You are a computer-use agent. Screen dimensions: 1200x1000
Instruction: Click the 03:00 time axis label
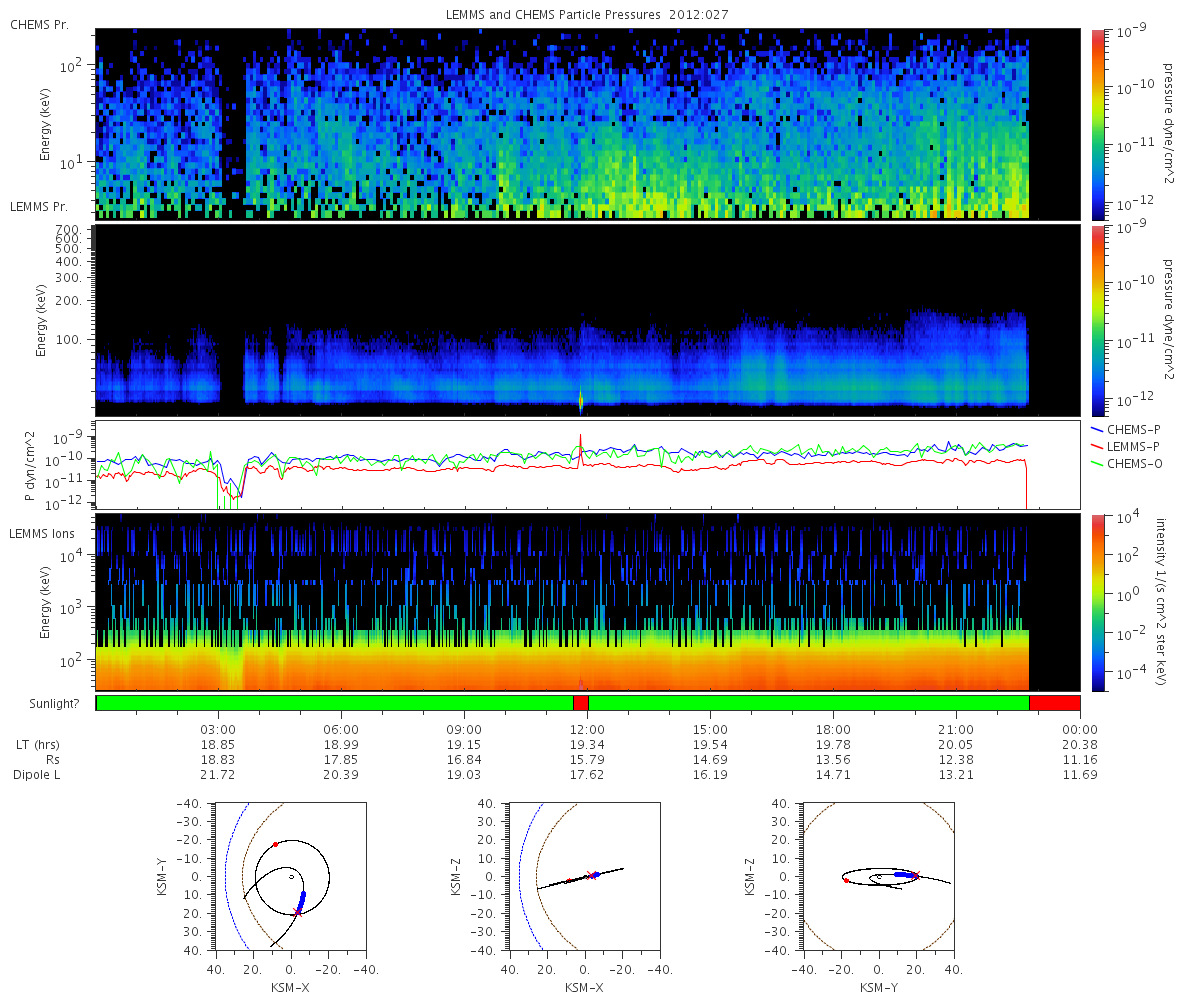click(x=218, y=730)
